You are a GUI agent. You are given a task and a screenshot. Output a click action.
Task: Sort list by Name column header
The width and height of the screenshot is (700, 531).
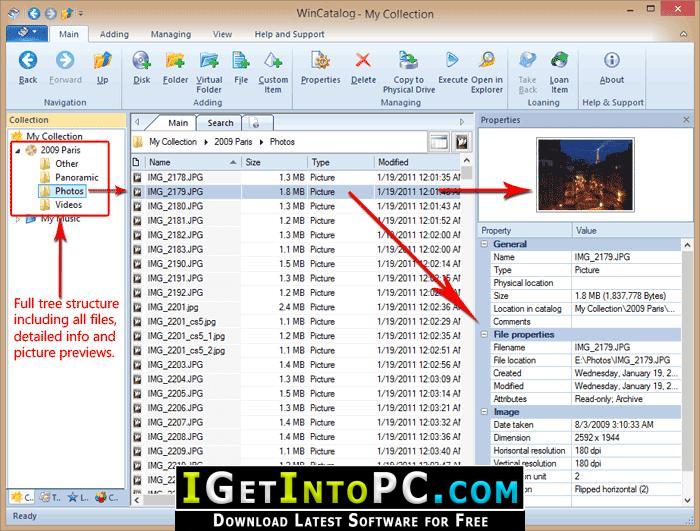[192, 162]
